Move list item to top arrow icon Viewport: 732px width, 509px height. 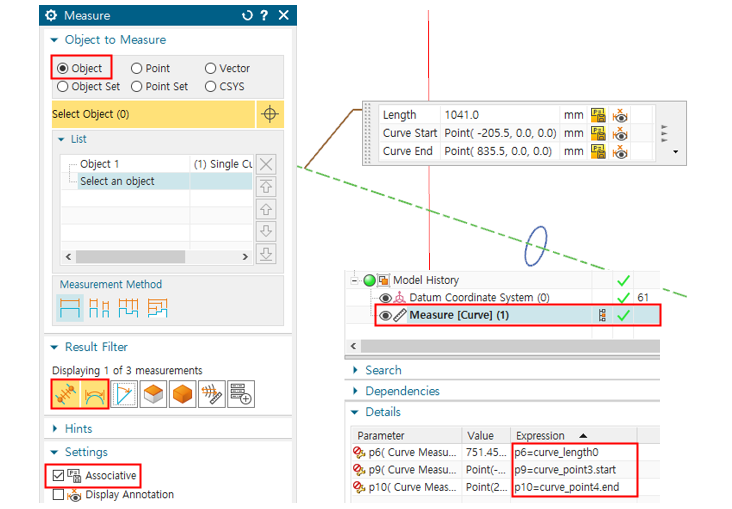click(266, 187)
